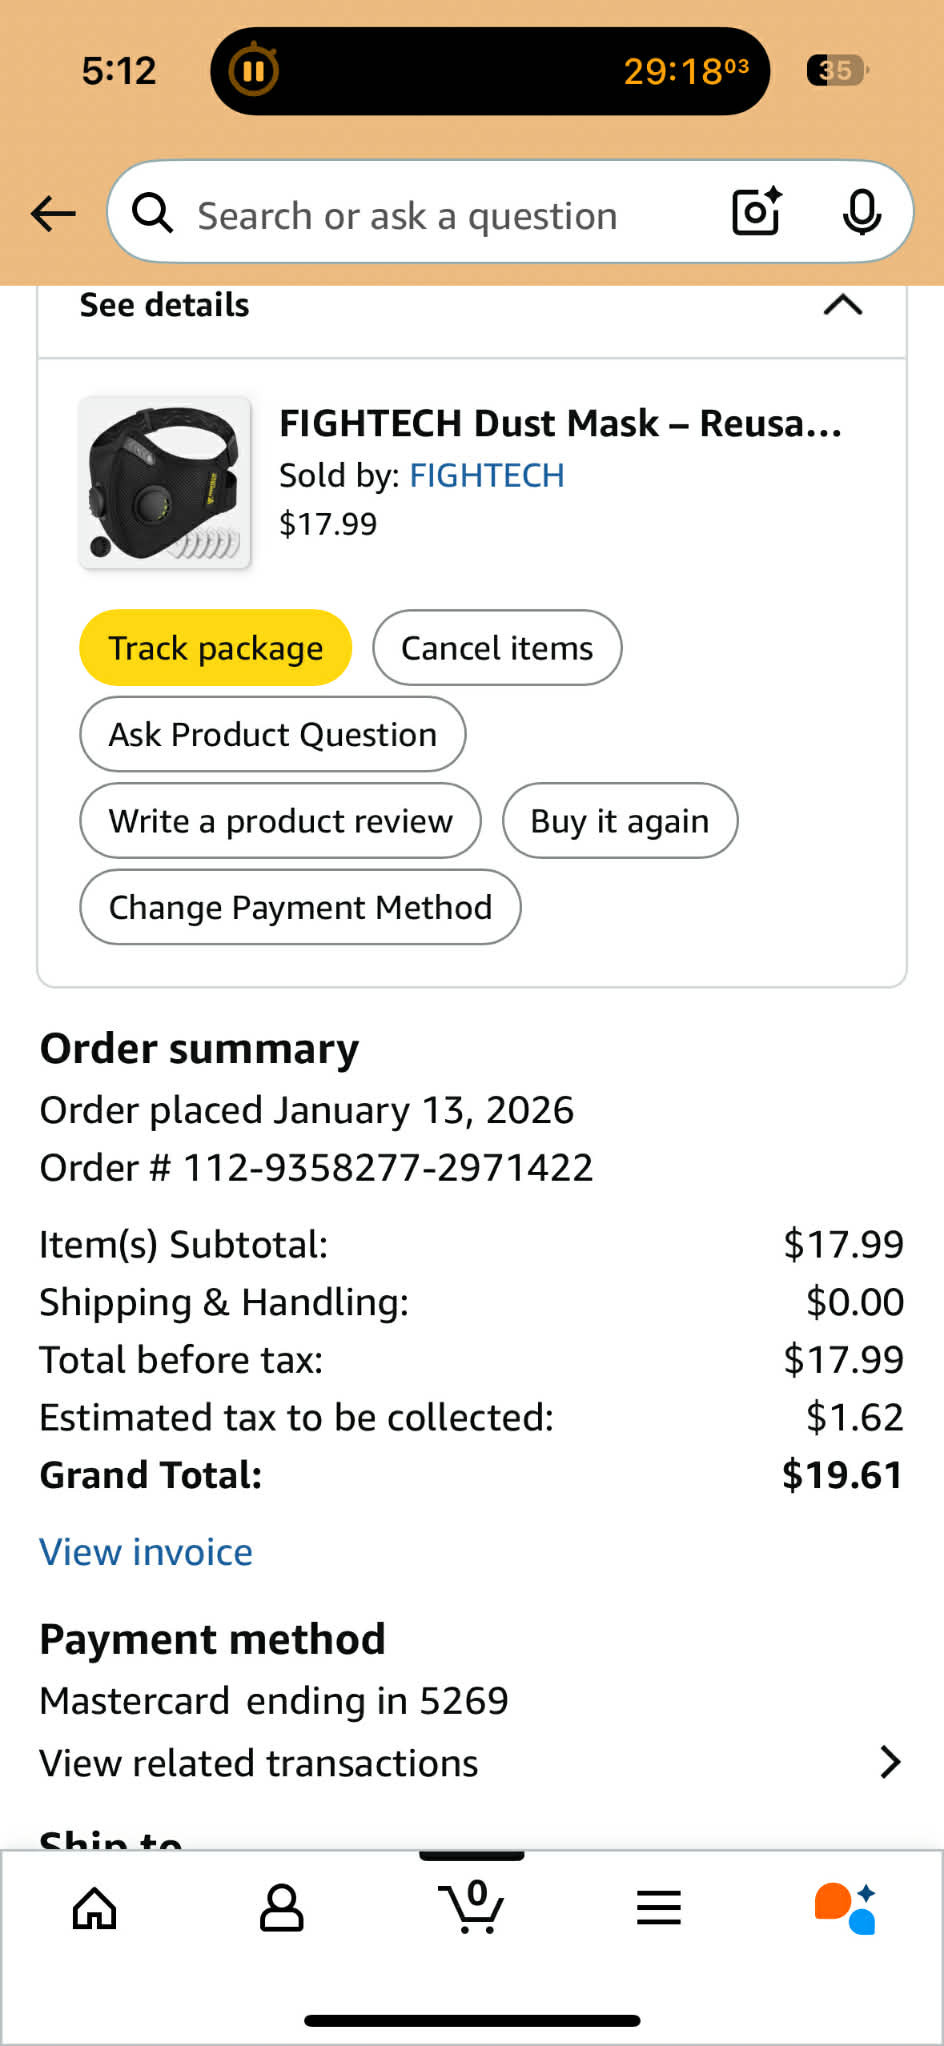Viewport: 944px width, 2046px height.
Task: Pause the timer in Dynamic Island
Action: click(253, 71)
